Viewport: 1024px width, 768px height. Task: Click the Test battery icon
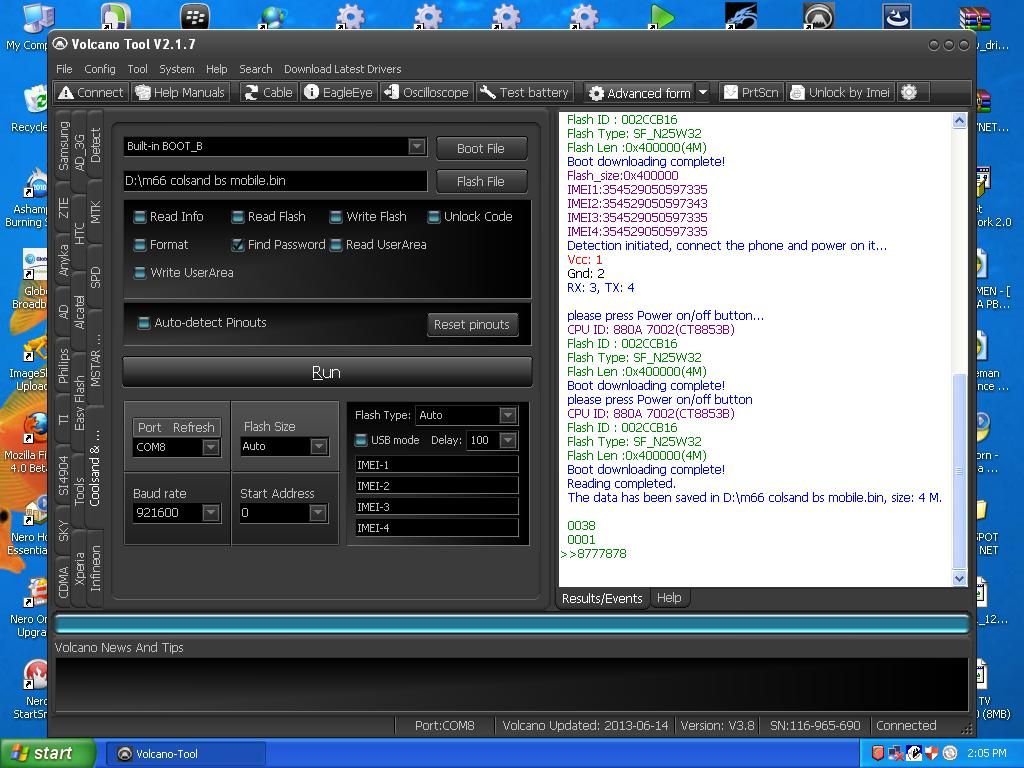click(x=524, y=92)
